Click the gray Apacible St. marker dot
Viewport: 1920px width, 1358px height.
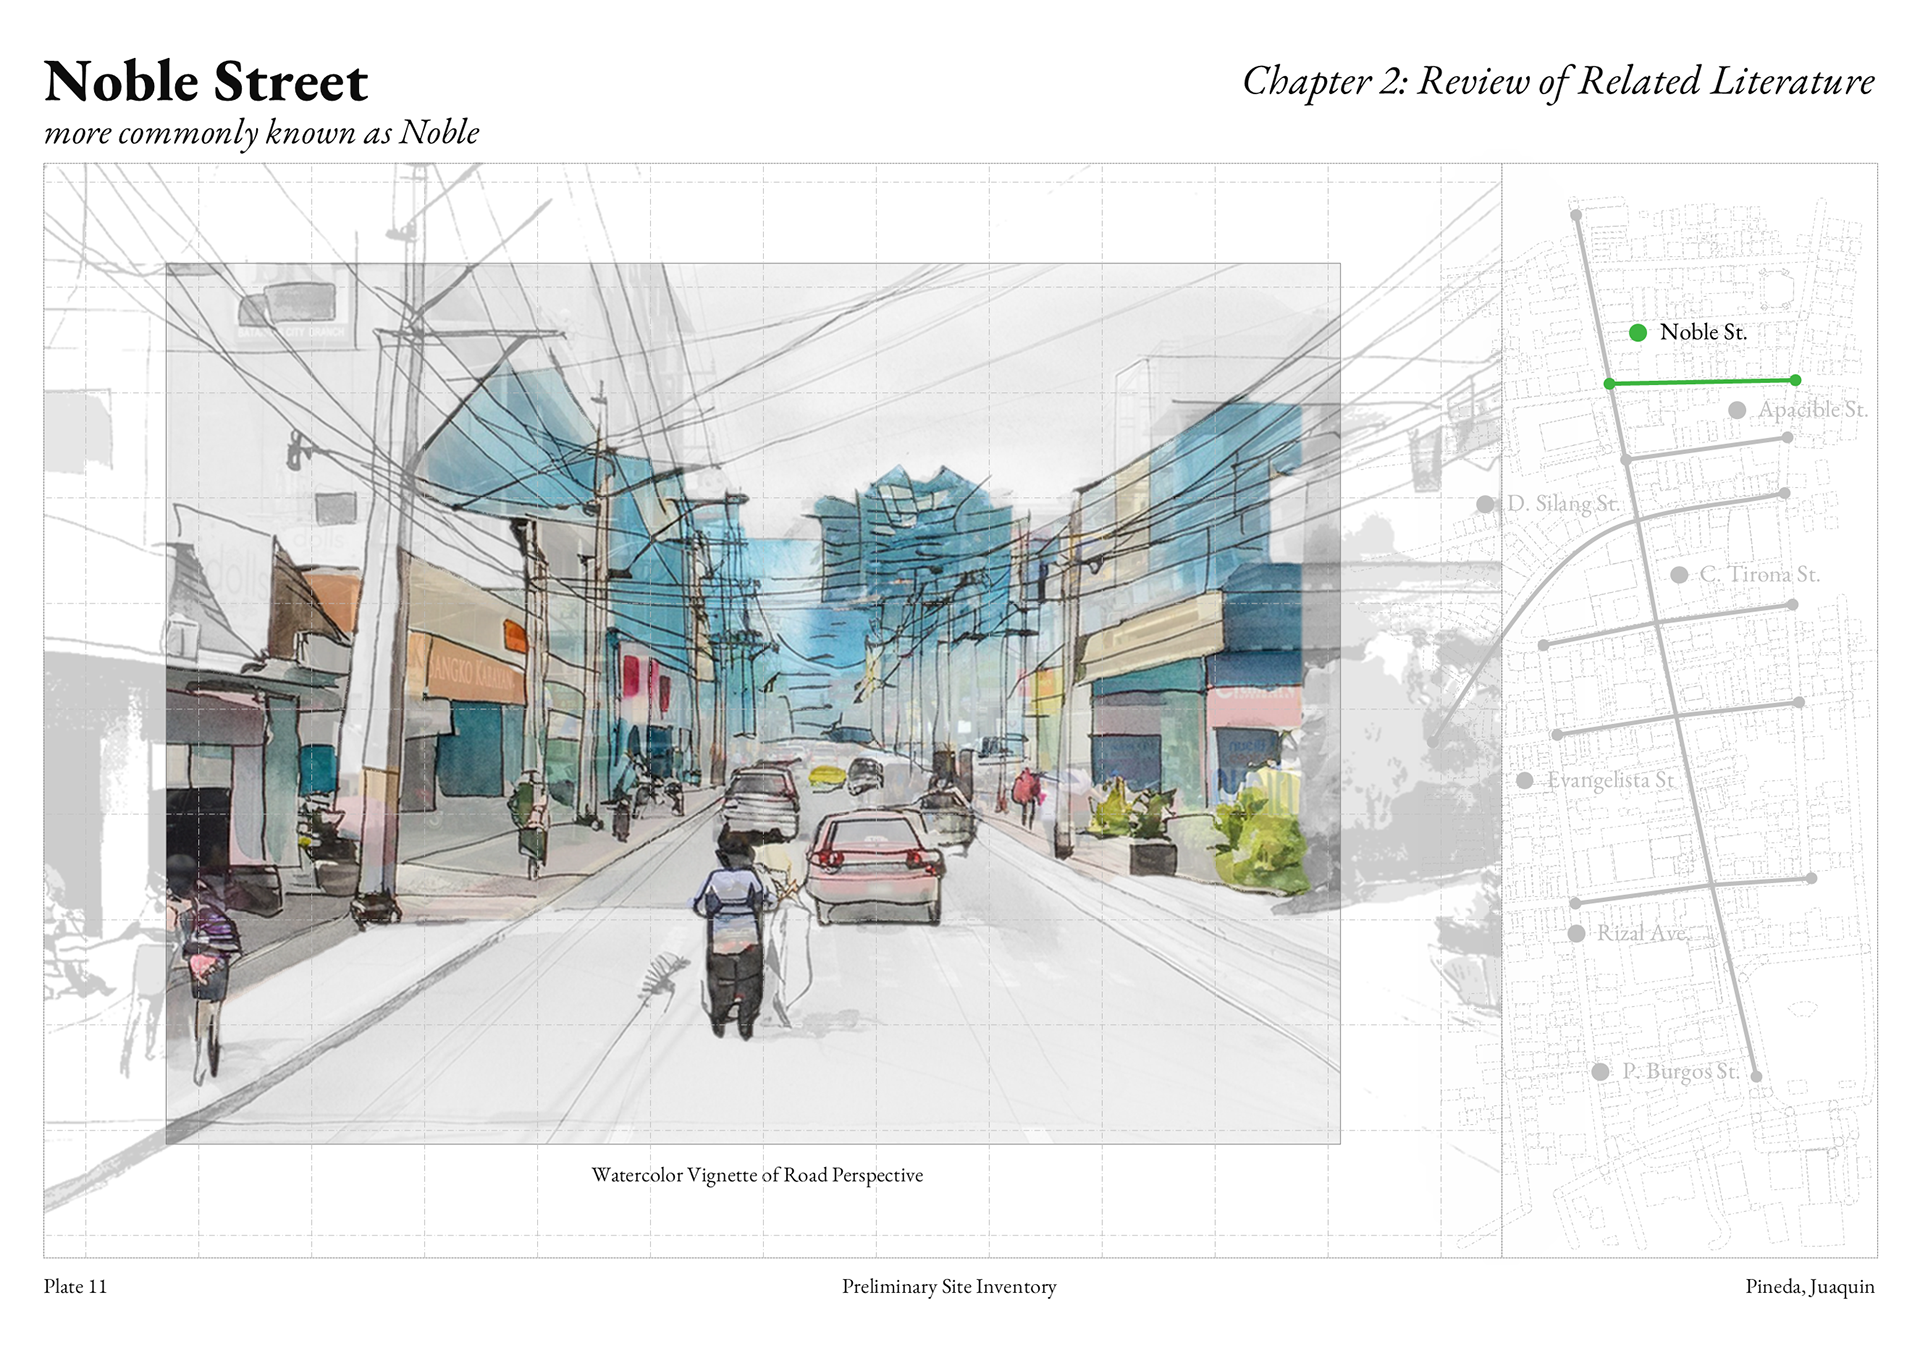pos(1737,410)
